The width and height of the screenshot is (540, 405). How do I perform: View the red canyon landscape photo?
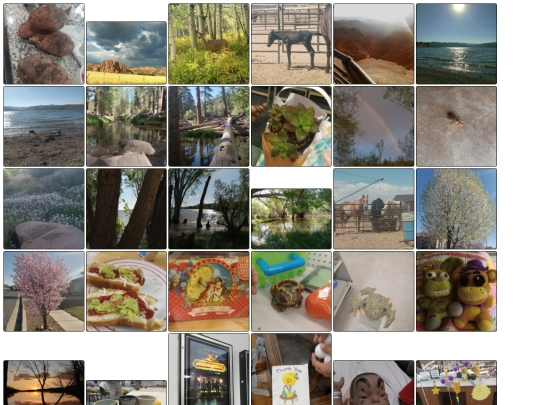point(374,44)
